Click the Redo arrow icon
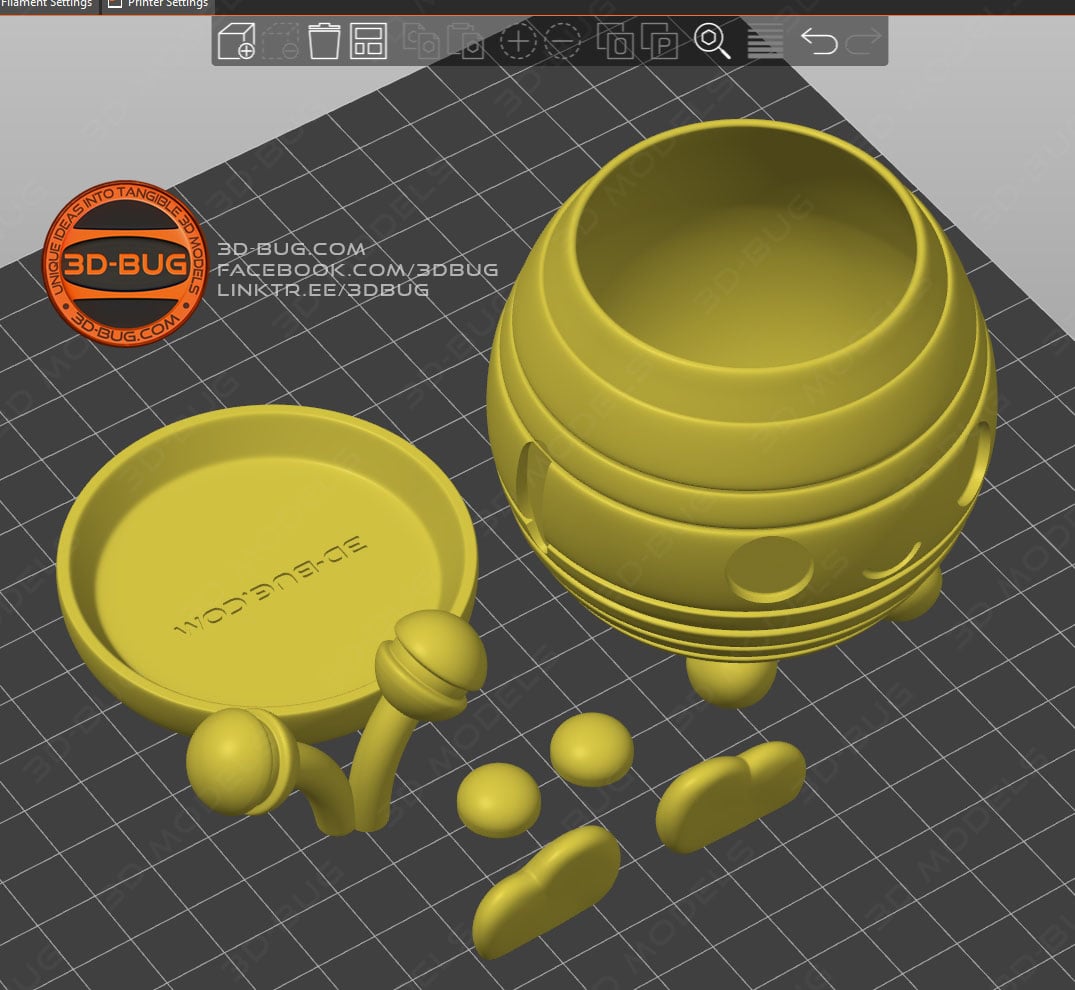 [863, 41]
